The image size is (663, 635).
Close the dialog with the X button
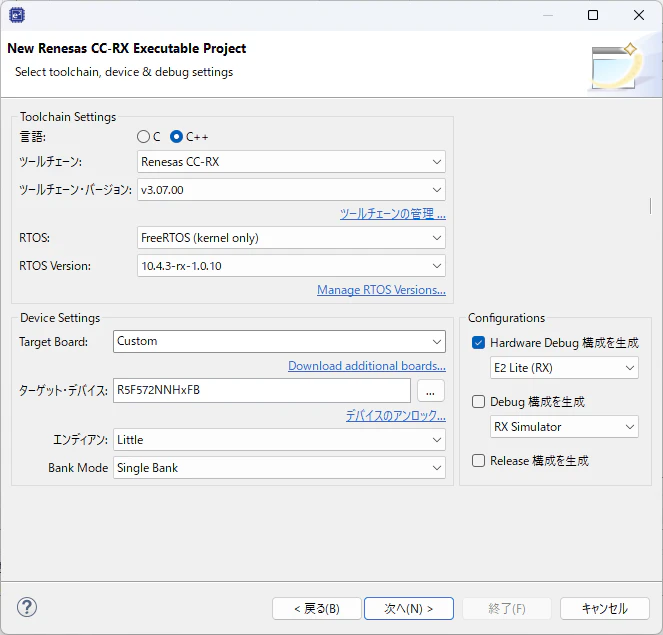click(x=639, y=15)
